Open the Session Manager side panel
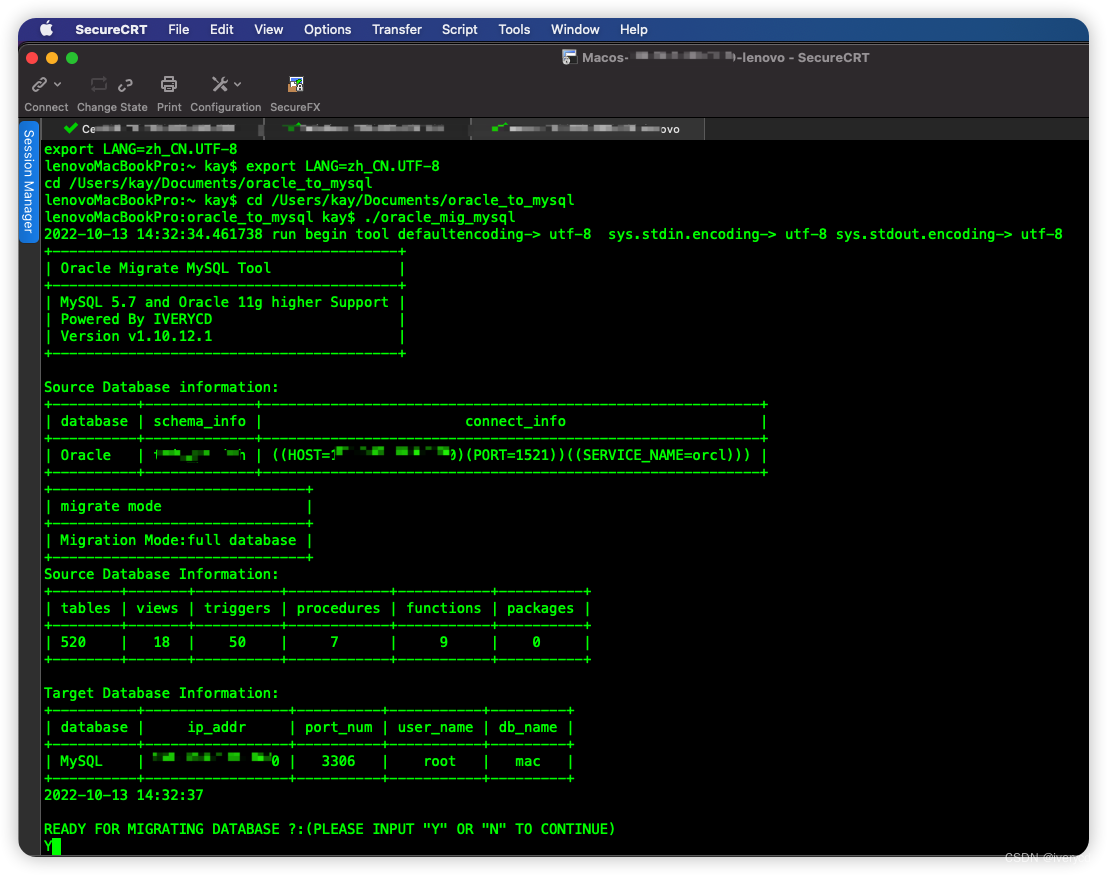1107x875 pixels. tap(28, 181)
